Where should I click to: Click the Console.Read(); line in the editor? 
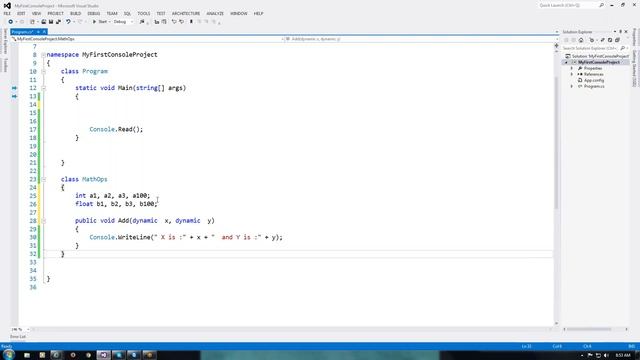(x=116, y=129)
